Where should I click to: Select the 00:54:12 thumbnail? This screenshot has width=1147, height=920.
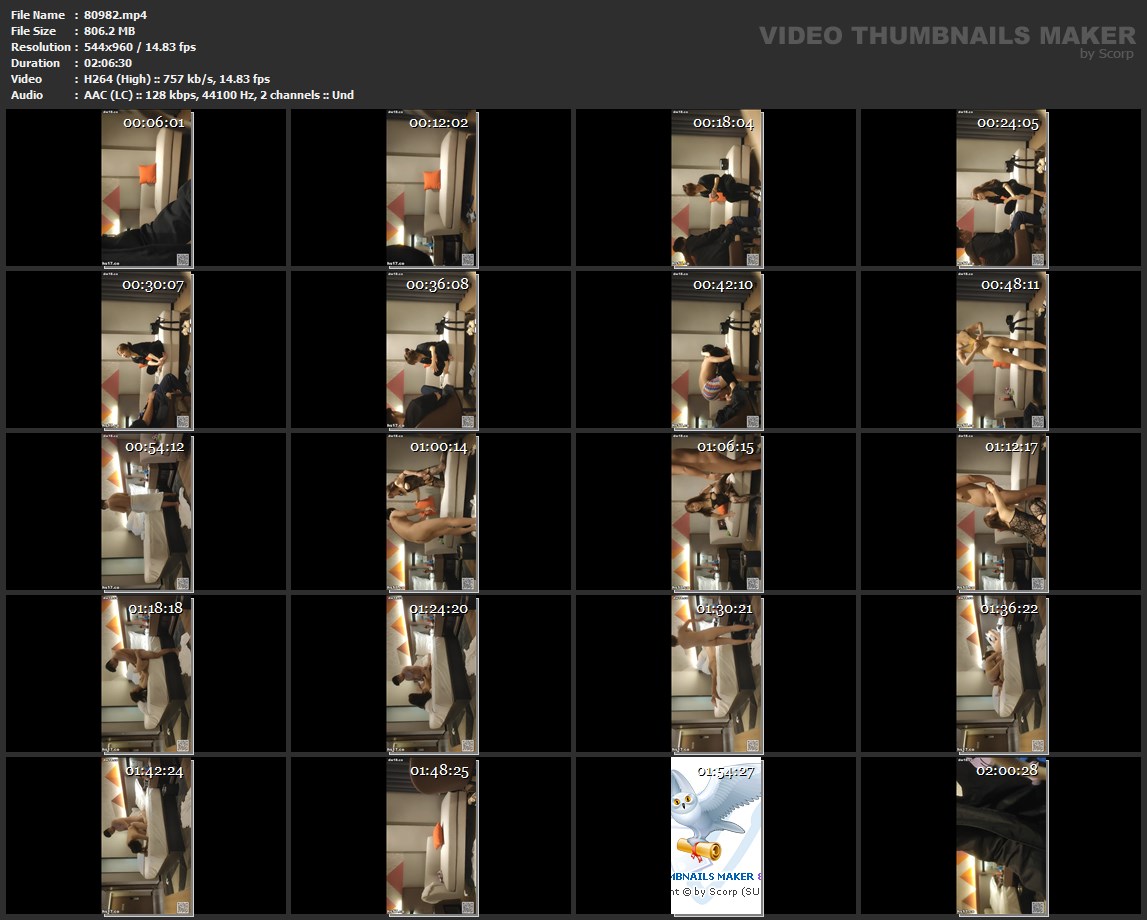[x=146, y=512]
